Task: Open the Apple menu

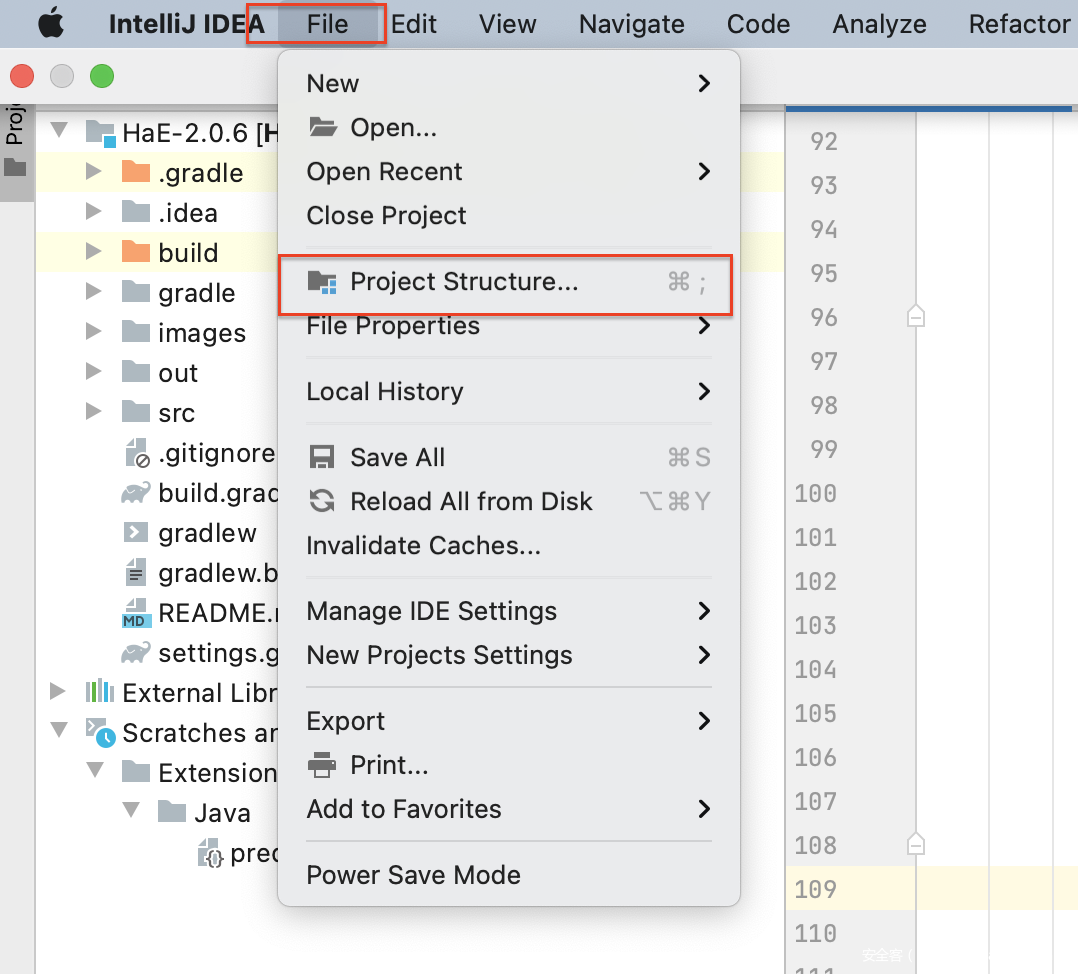Action: tap(51, 23)
